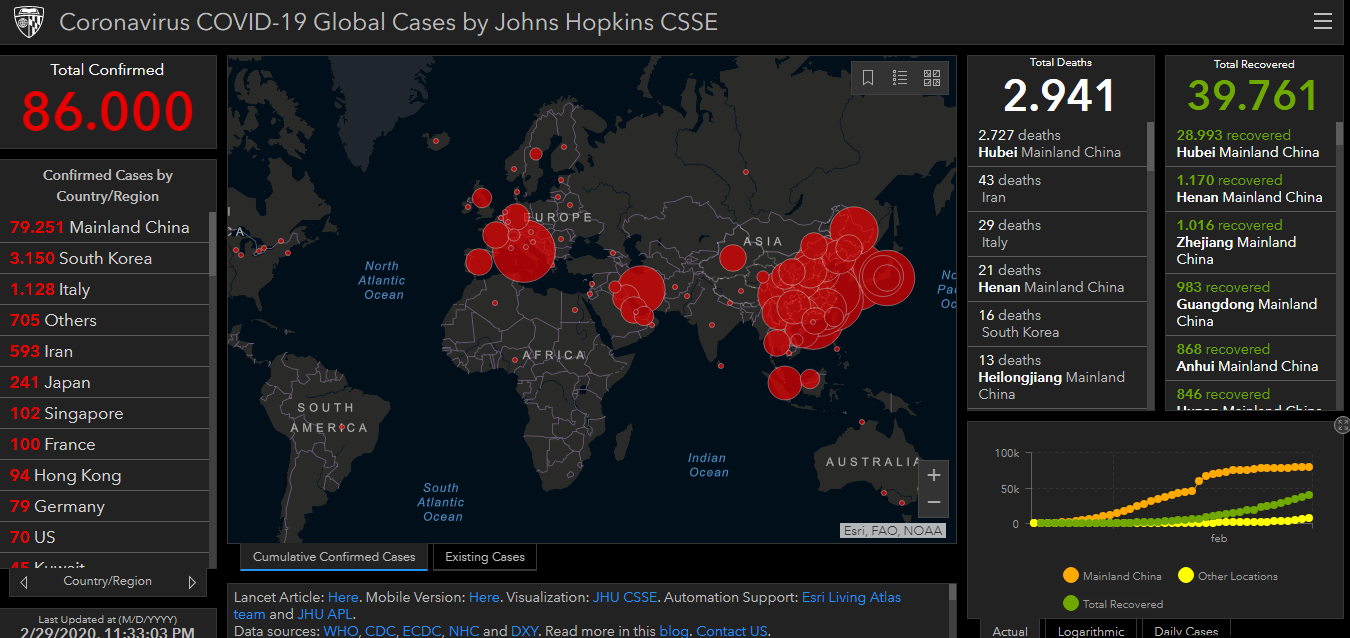Click the Contact US link
The height and width of the screenshot is (638, 1350).
[732, 631]
